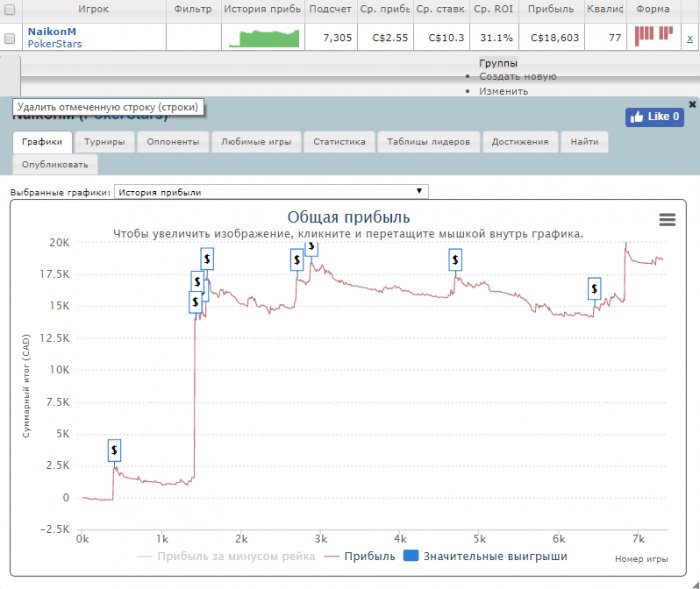Click the dollar marker near game 2,700

click(x=297, y=260)
